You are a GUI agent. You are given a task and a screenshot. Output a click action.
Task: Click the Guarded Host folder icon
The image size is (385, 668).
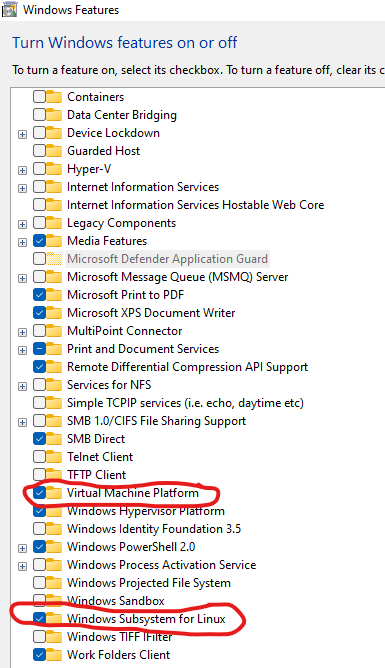54,151
